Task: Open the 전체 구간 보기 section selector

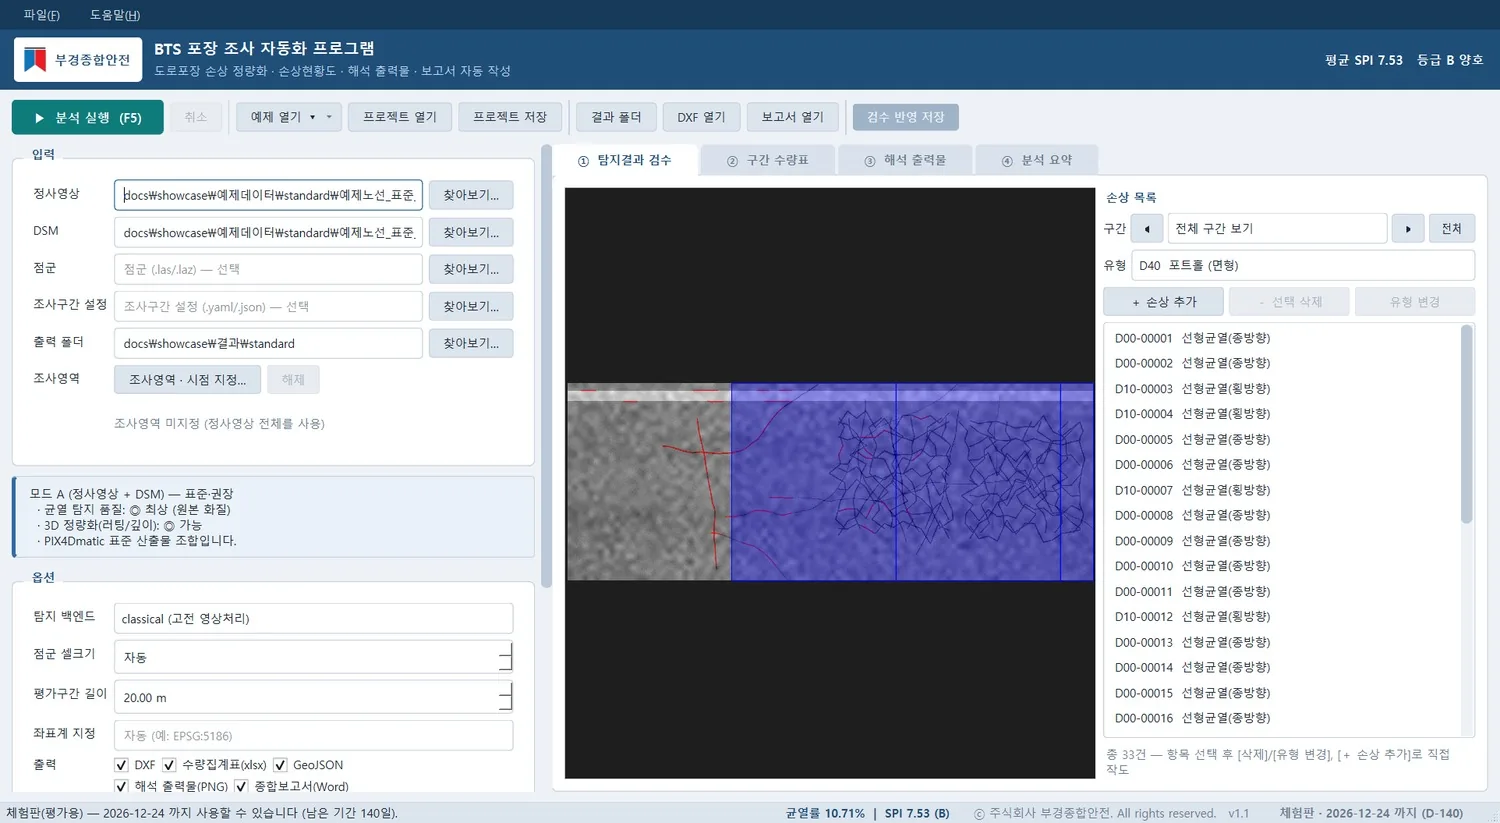Action: 1277,229
